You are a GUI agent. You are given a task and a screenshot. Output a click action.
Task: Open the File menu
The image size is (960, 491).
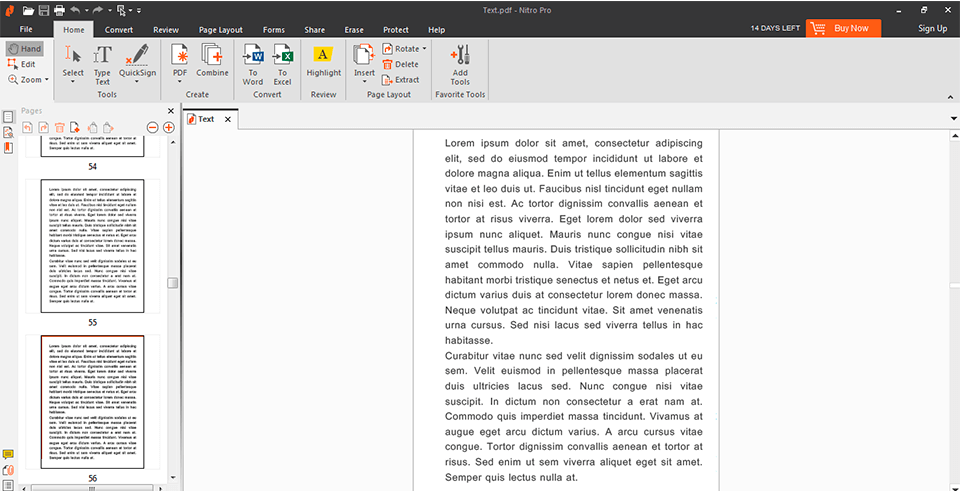click(x=26, y=29)
